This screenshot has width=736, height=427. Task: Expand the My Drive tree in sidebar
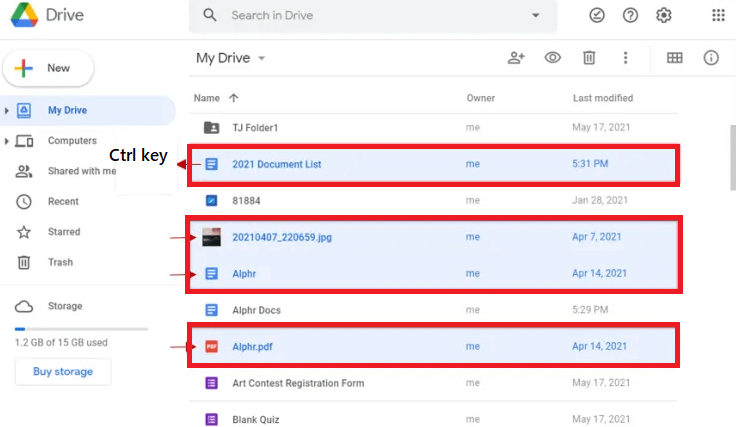tap(7, 110)
